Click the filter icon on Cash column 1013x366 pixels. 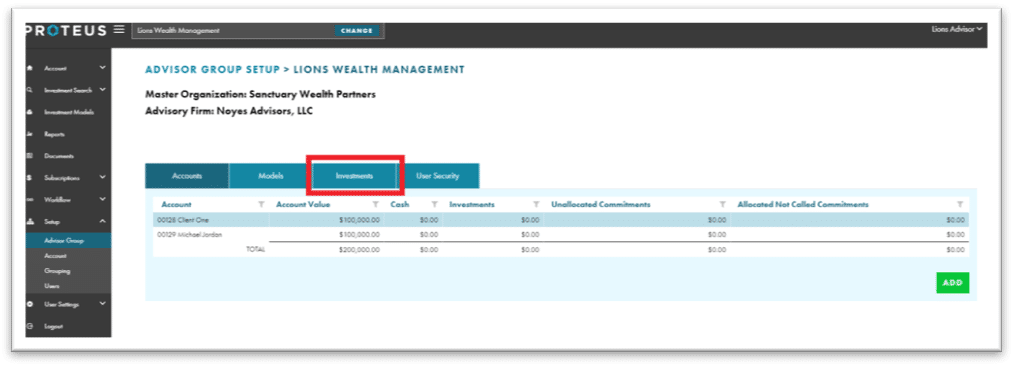click(435, 205)
